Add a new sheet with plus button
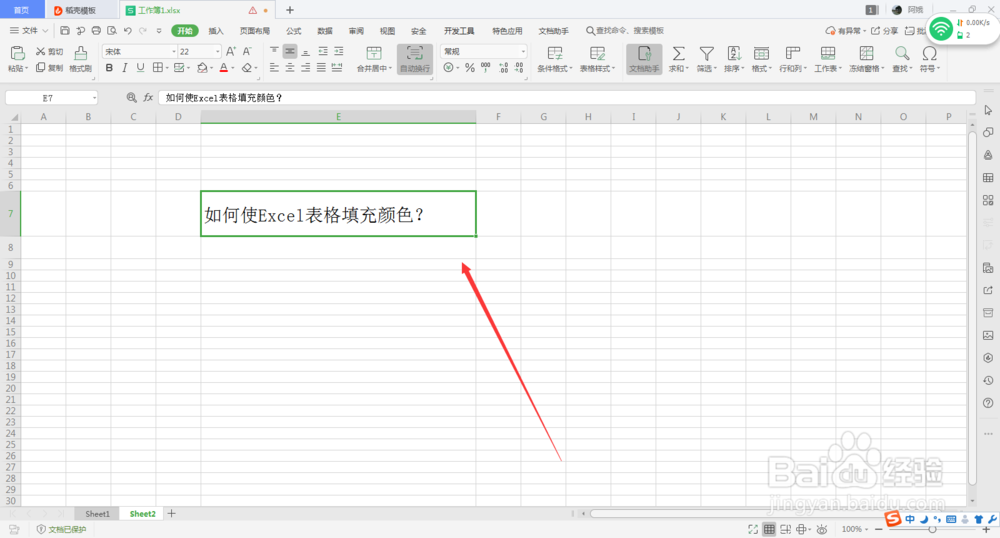The height and width of the screenshot is (538, 1000). pos(172,513)
